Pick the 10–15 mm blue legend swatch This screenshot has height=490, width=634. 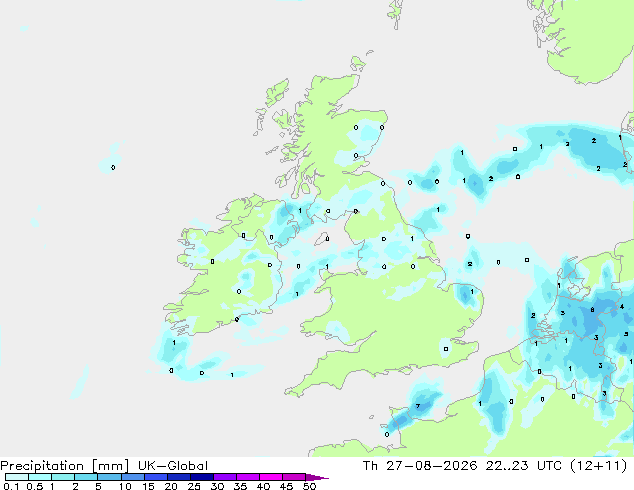click(132, 477)
